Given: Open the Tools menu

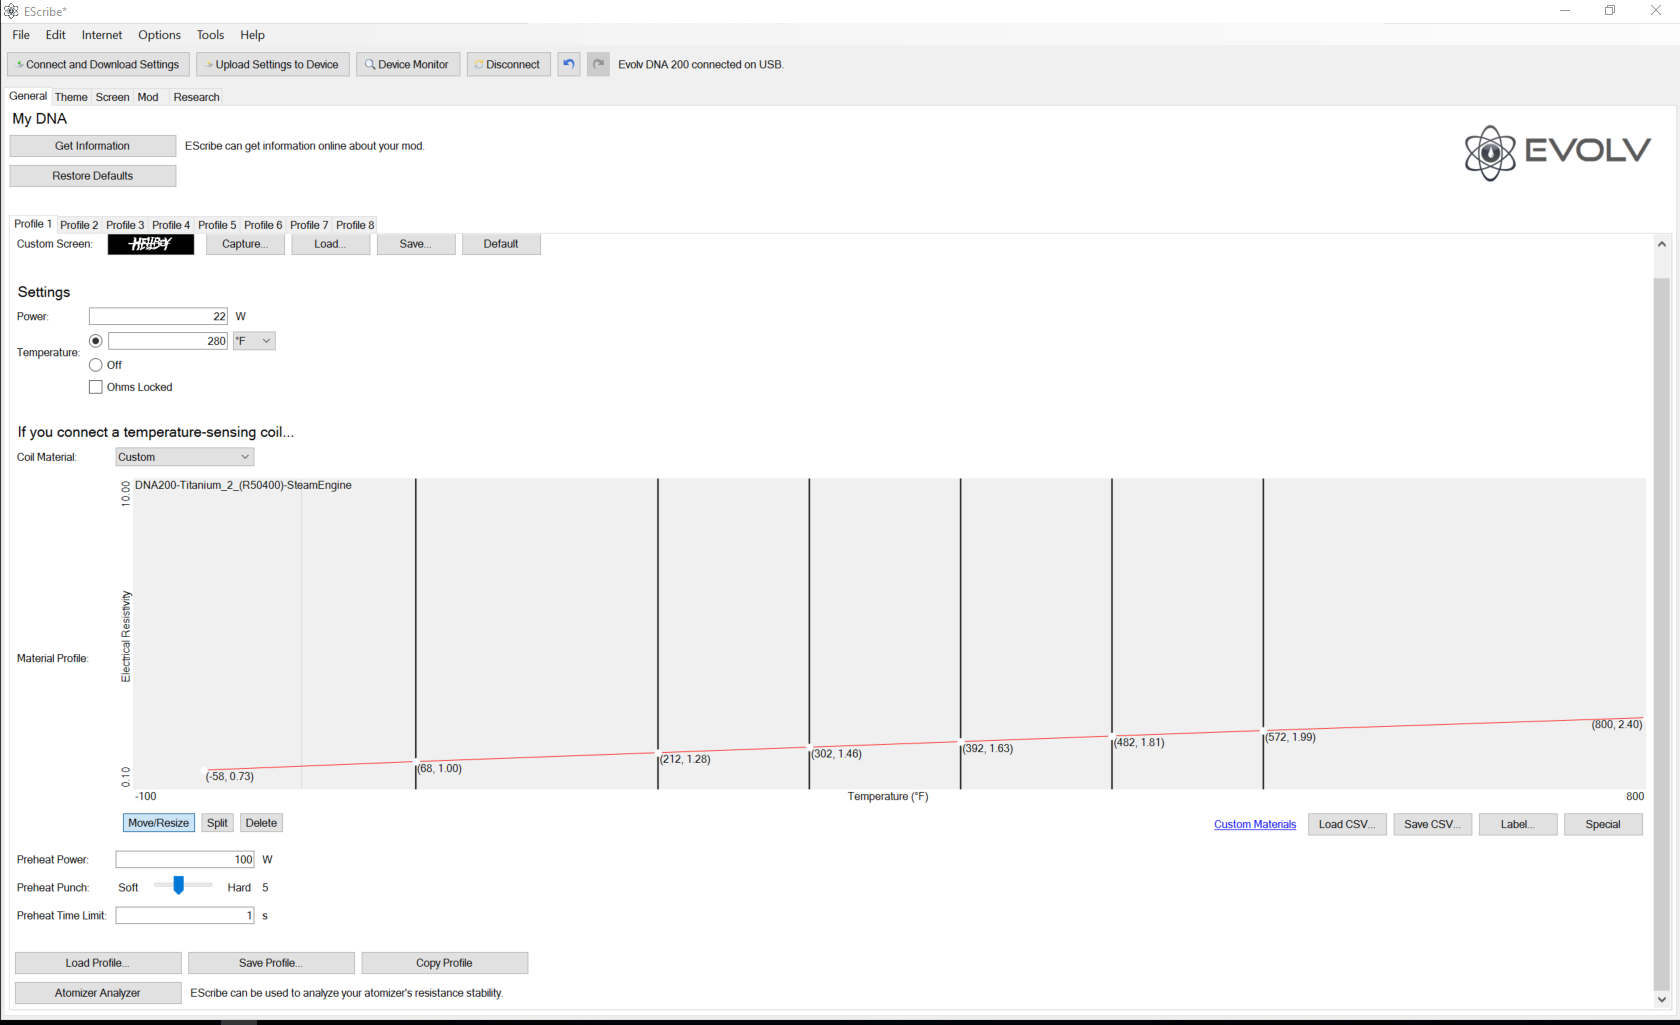Looking at the screenshot, I should click(210, 35).
